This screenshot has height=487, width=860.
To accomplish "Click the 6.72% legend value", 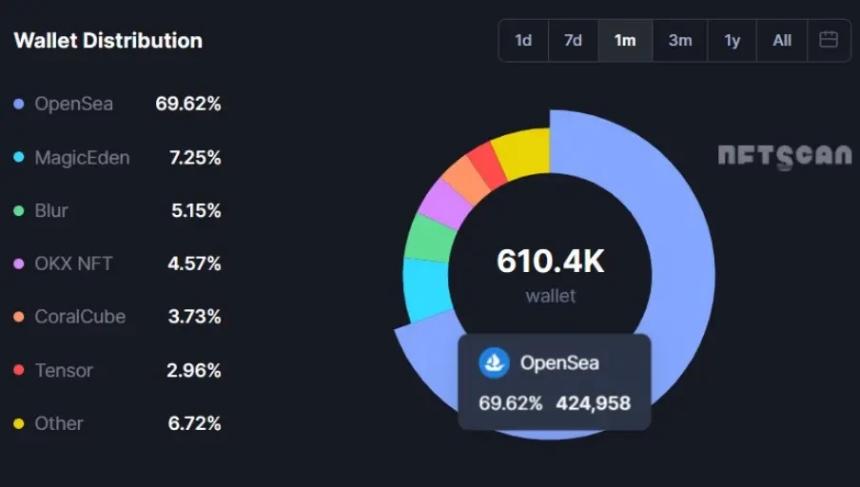I will (x=195, y=423).
